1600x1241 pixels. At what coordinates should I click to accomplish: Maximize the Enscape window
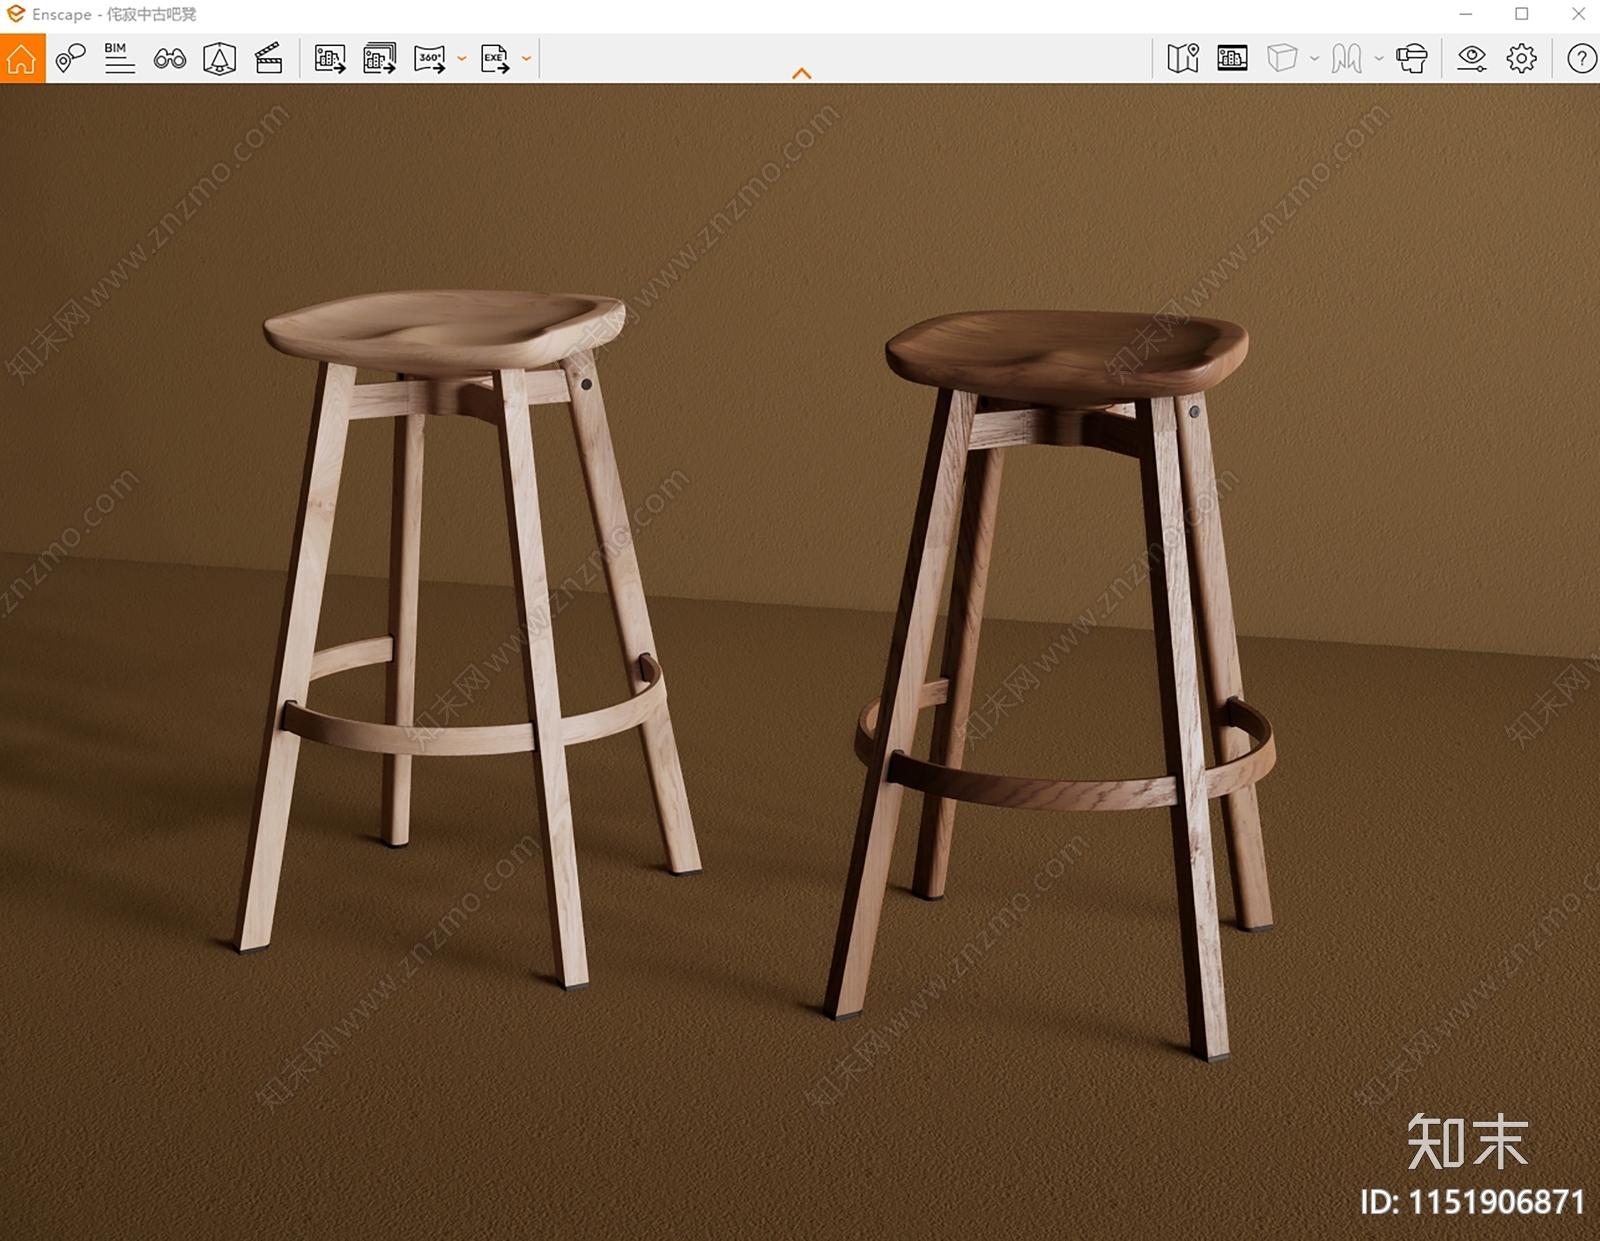1522,14
